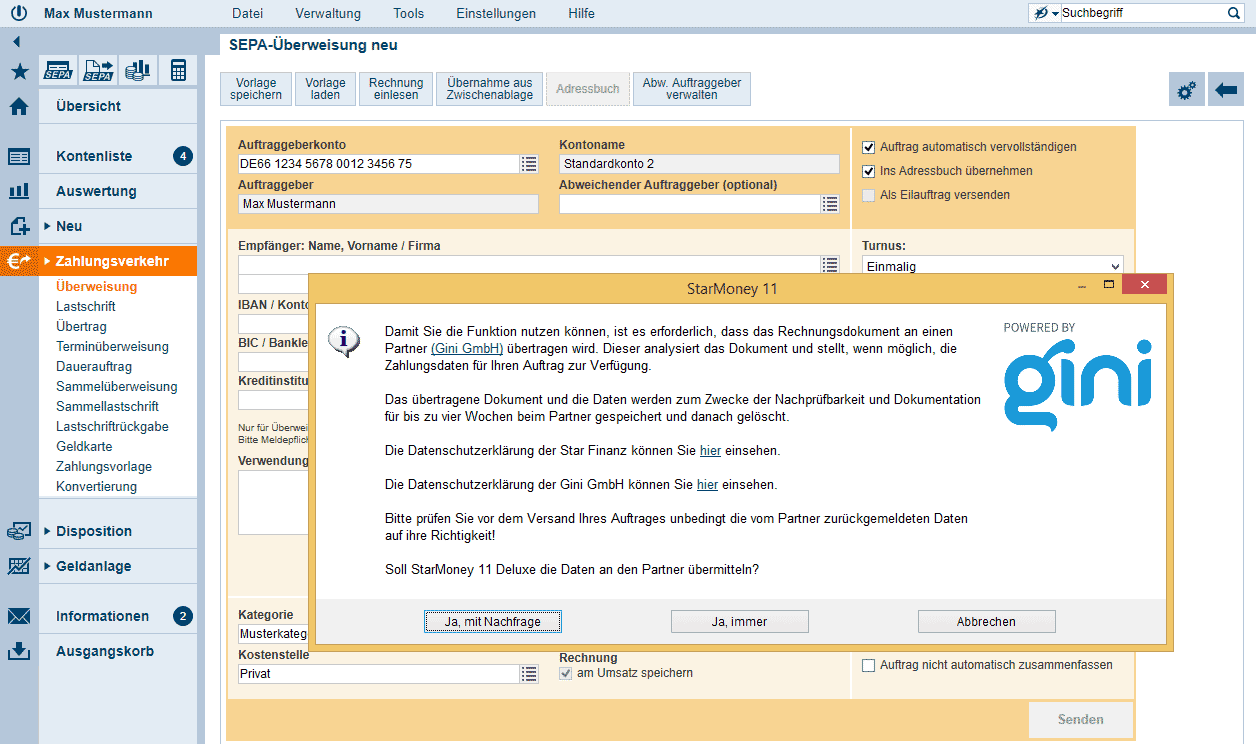Open the Verwaltung menu
Image resolution: width=1256 pixels, height=744 pixels.
328,13
